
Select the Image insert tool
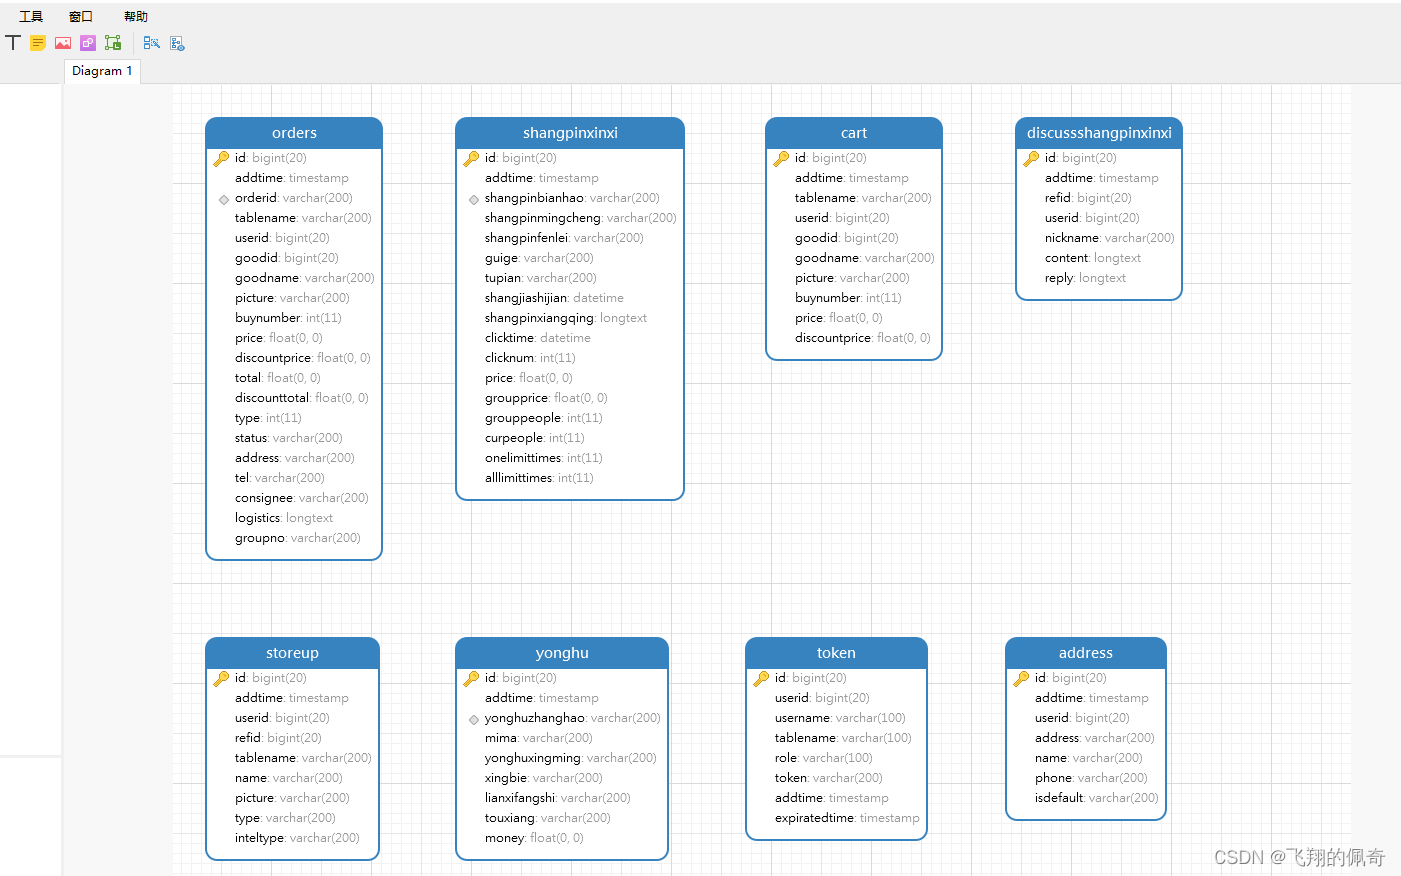click(x=63, y=43)
